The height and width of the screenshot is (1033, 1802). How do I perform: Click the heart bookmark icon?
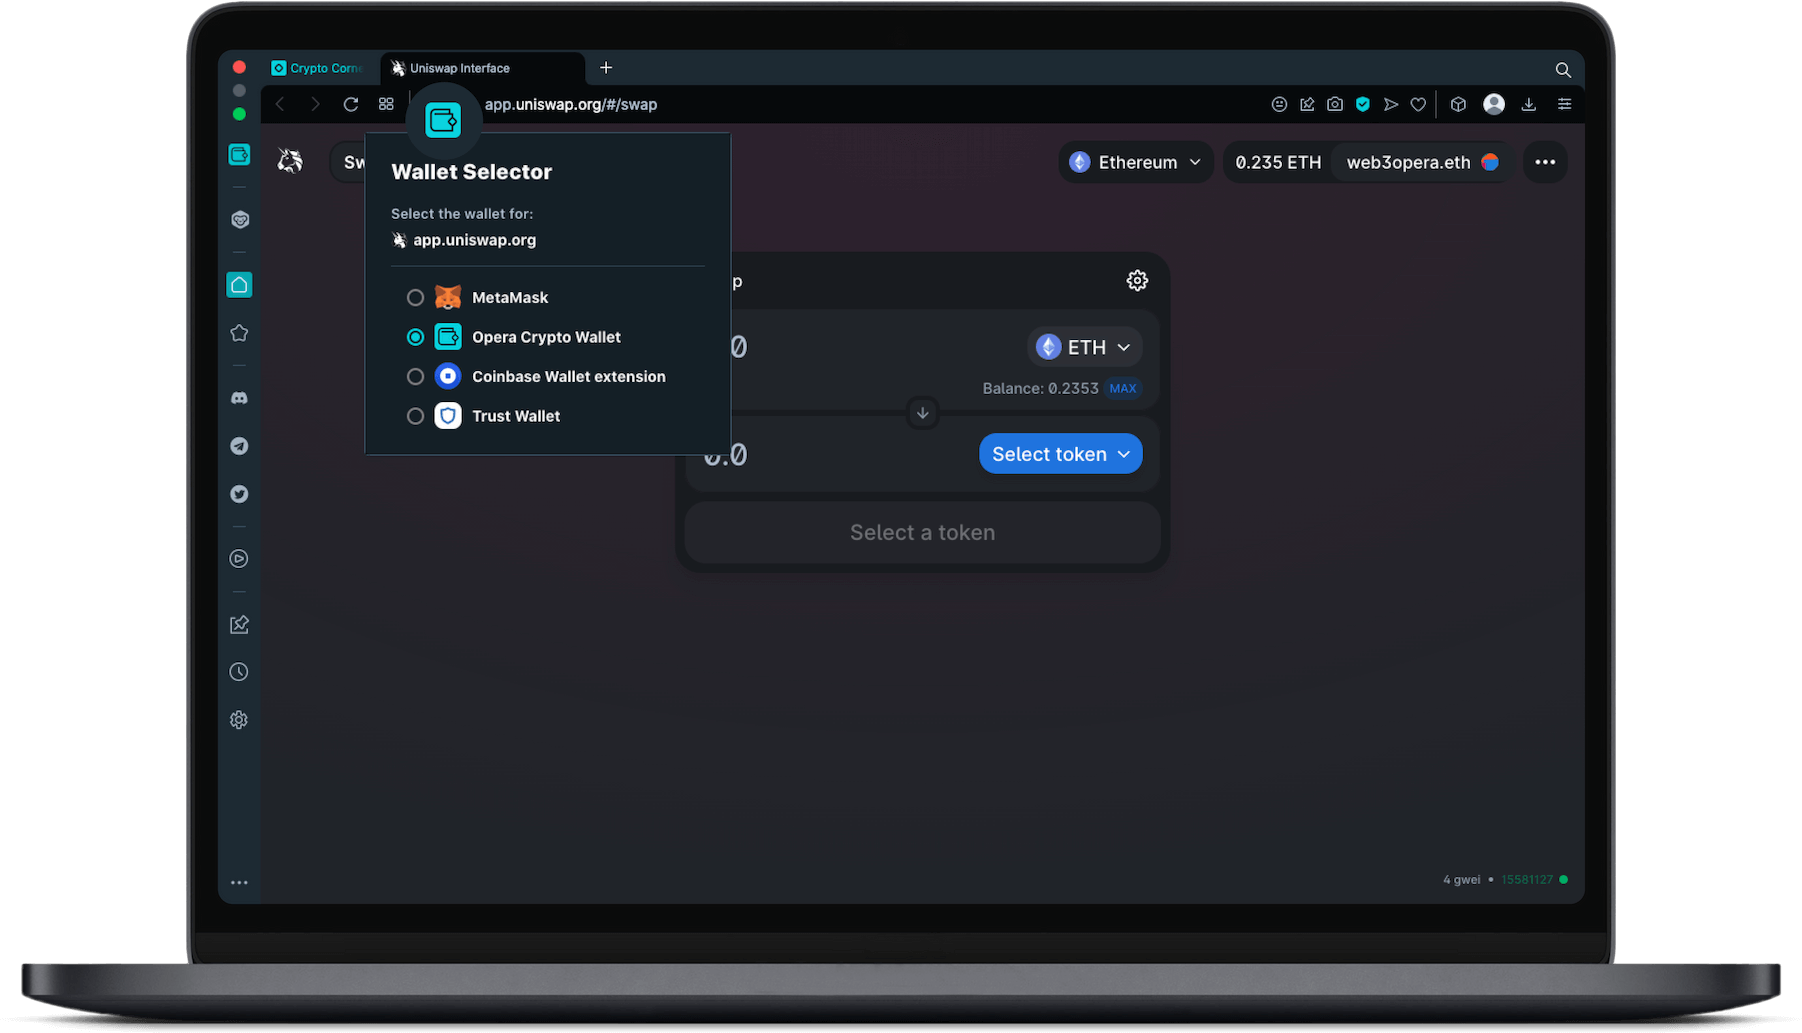pos(1418,104)
